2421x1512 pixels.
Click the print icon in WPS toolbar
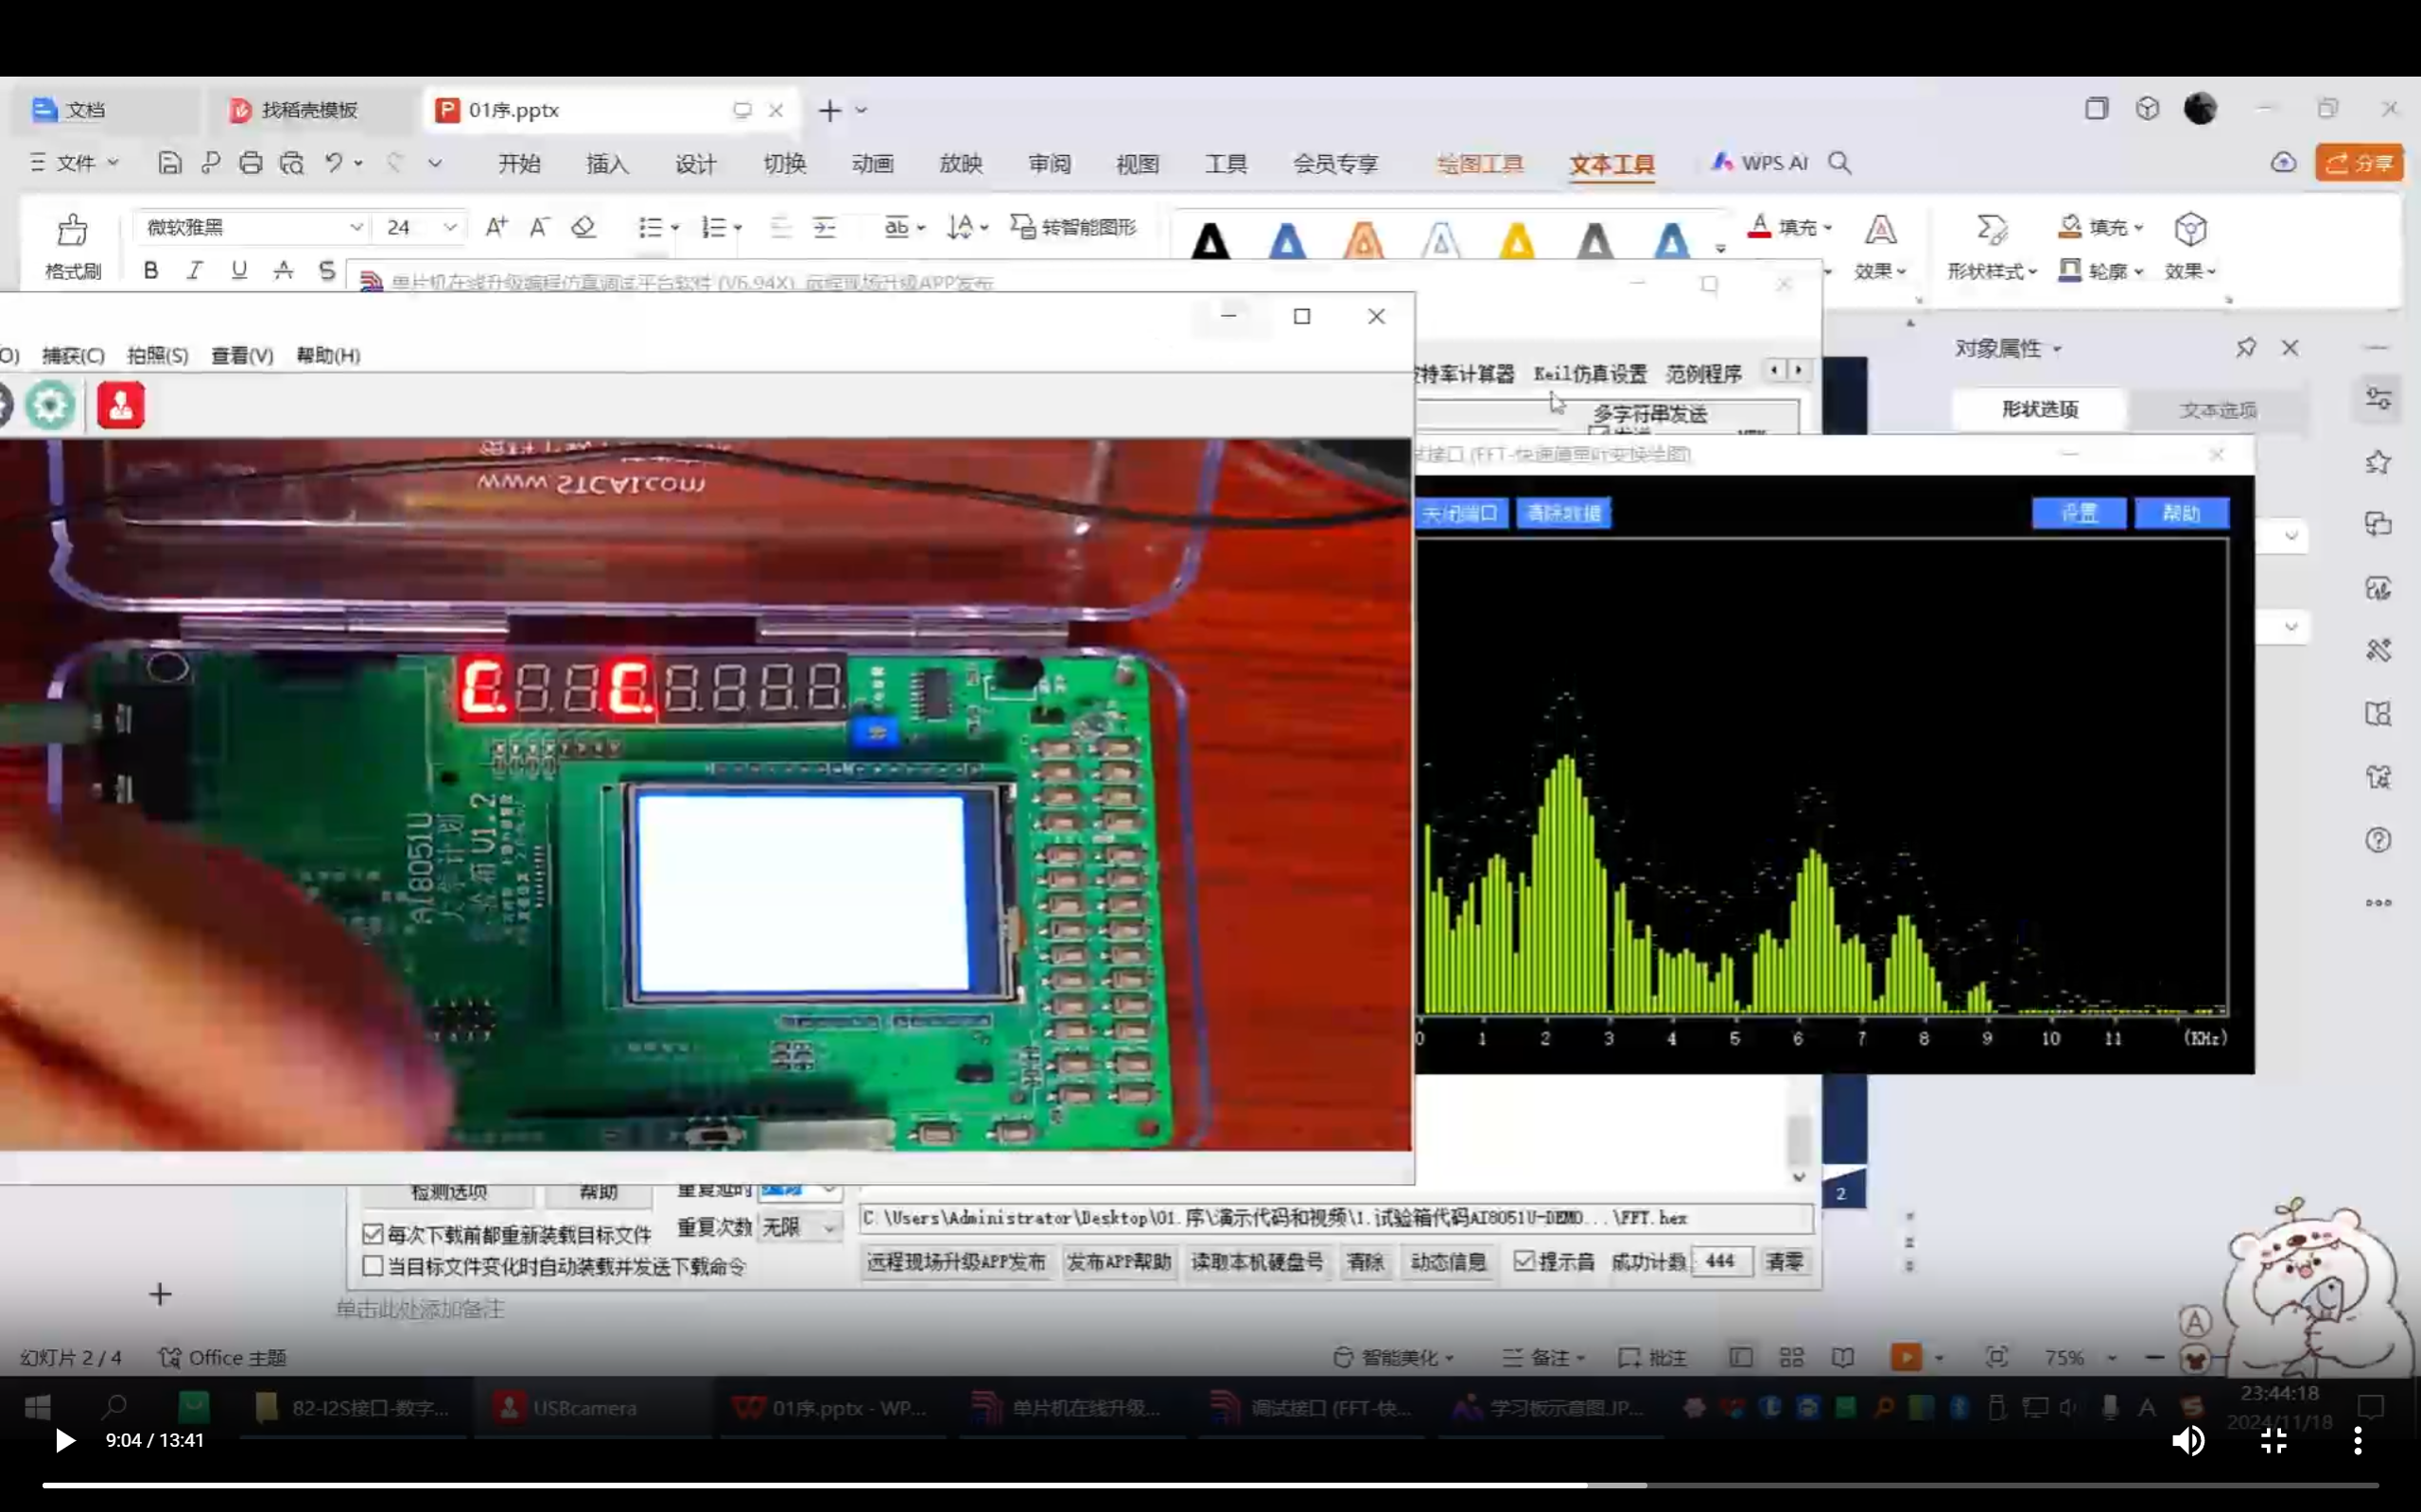251,163
